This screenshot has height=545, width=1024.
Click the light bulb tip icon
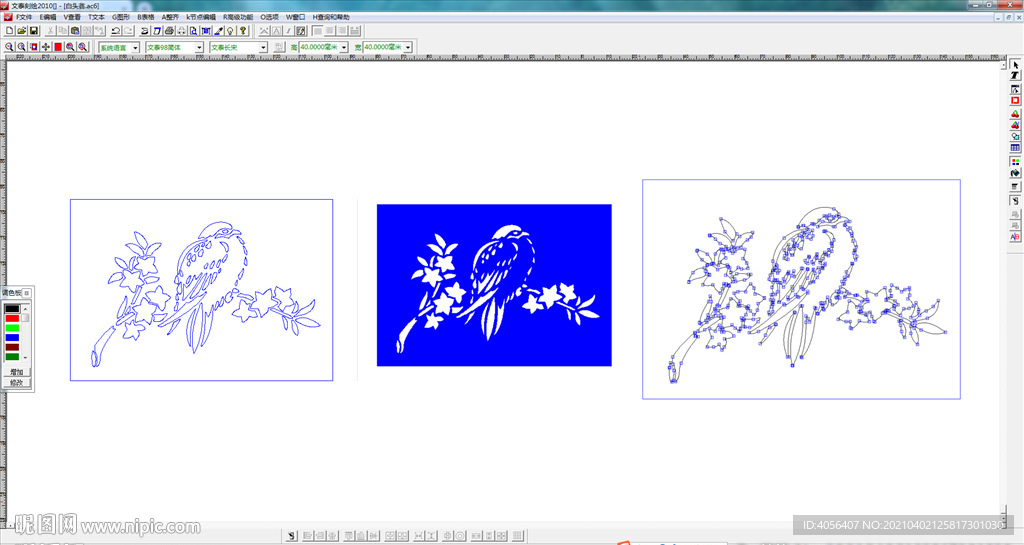coord(231,31)
